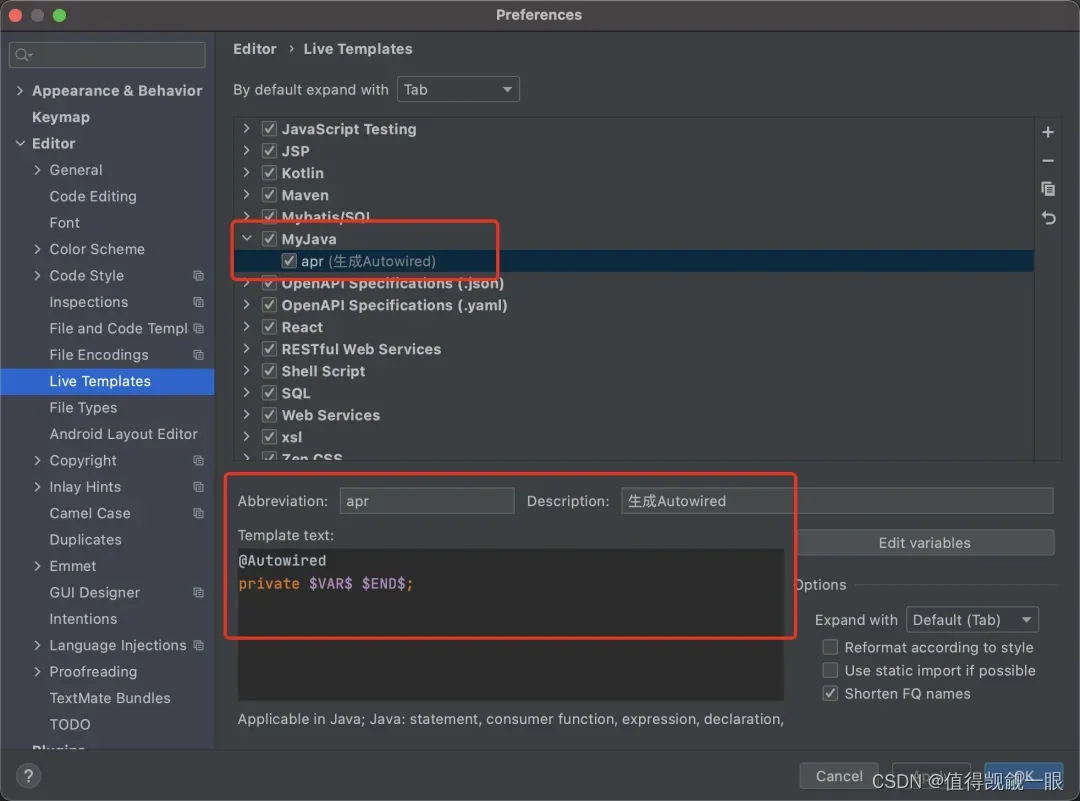Toggle the Web Services group checkbox
Viewport: 1080px width, 801px height.
click(269, 415)
